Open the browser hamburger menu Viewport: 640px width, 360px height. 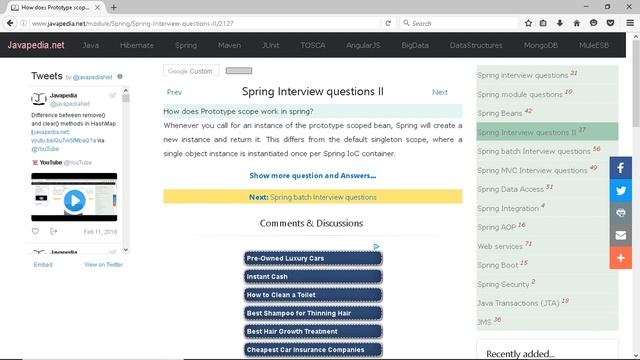pyautogui.click(x=630, y=23)
